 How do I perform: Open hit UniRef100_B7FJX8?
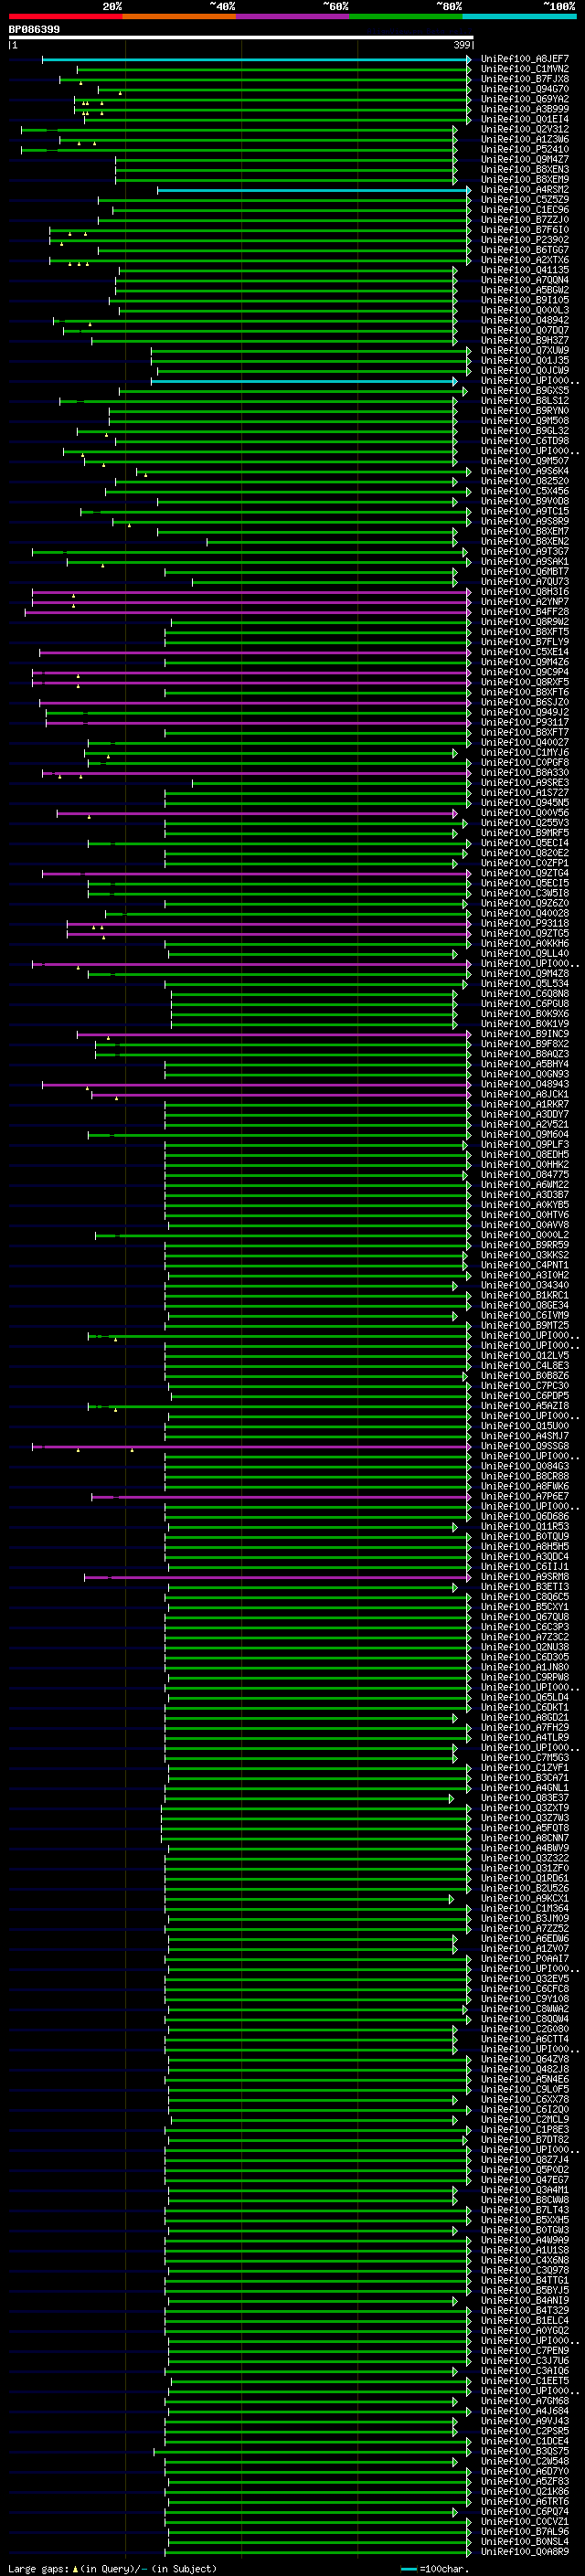524,79
